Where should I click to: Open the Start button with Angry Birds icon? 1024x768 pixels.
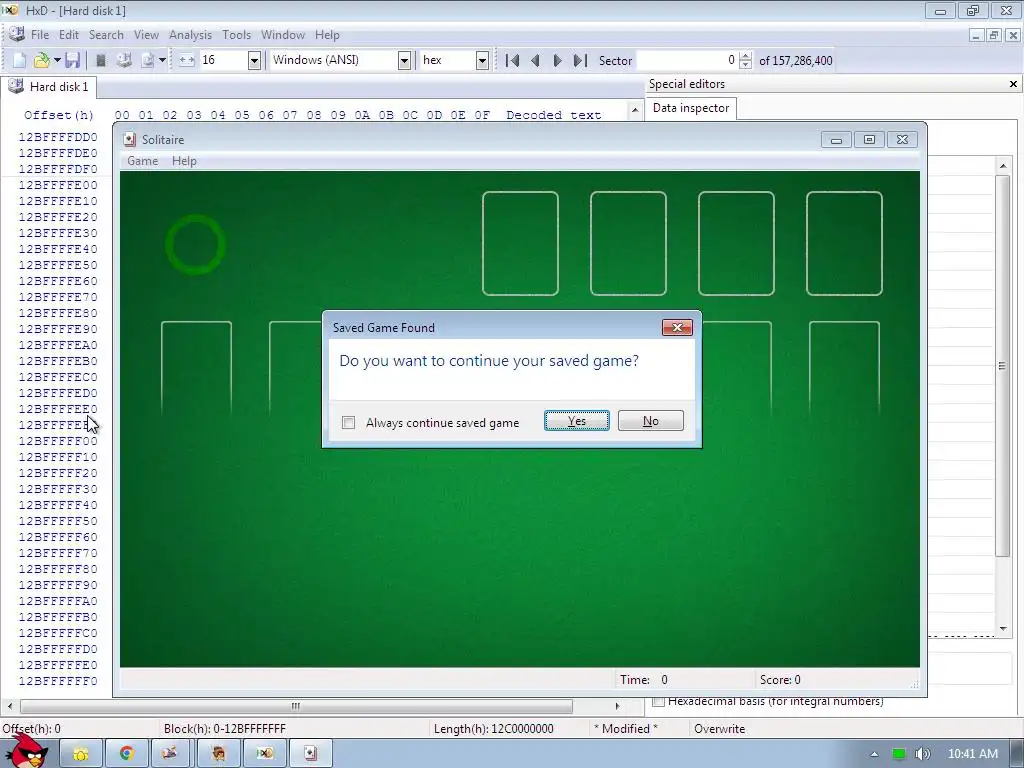[28, 751]
